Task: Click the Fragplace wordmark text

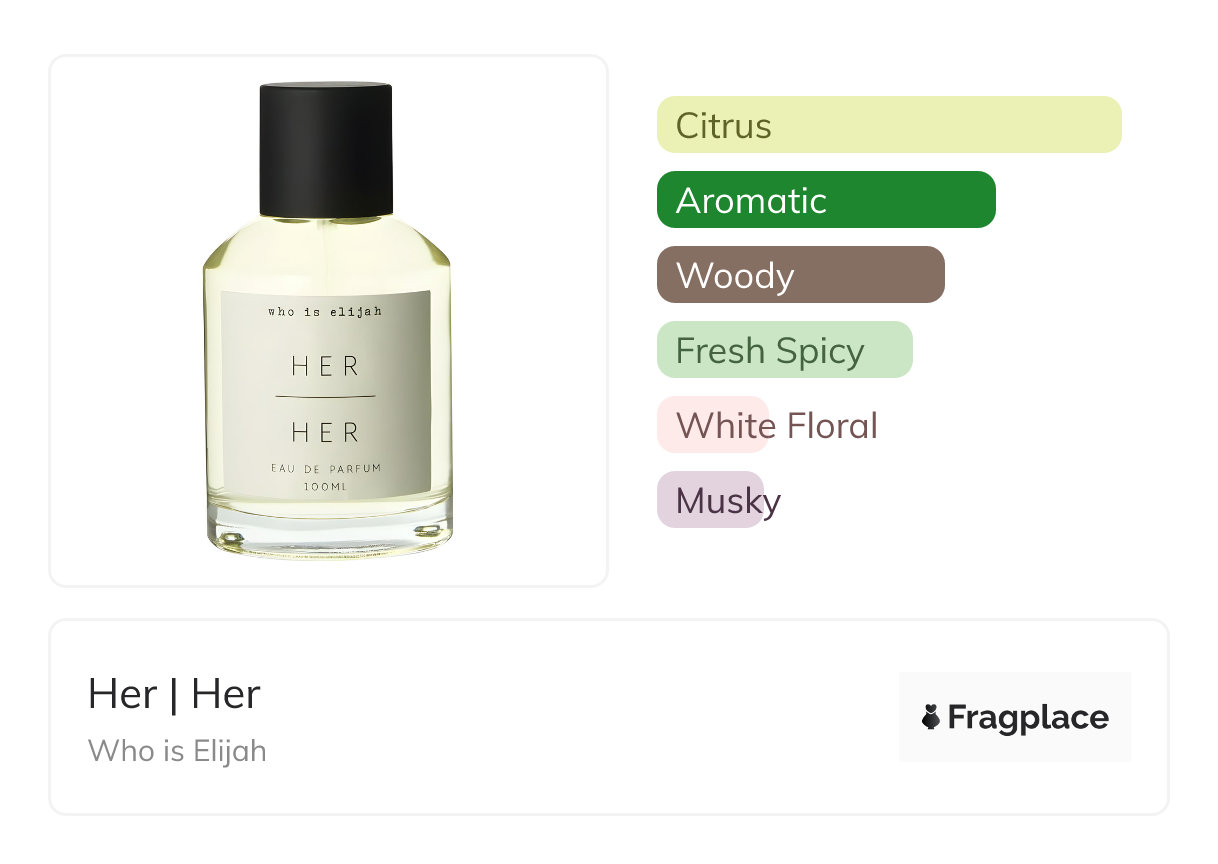Action: point(1028,718)
